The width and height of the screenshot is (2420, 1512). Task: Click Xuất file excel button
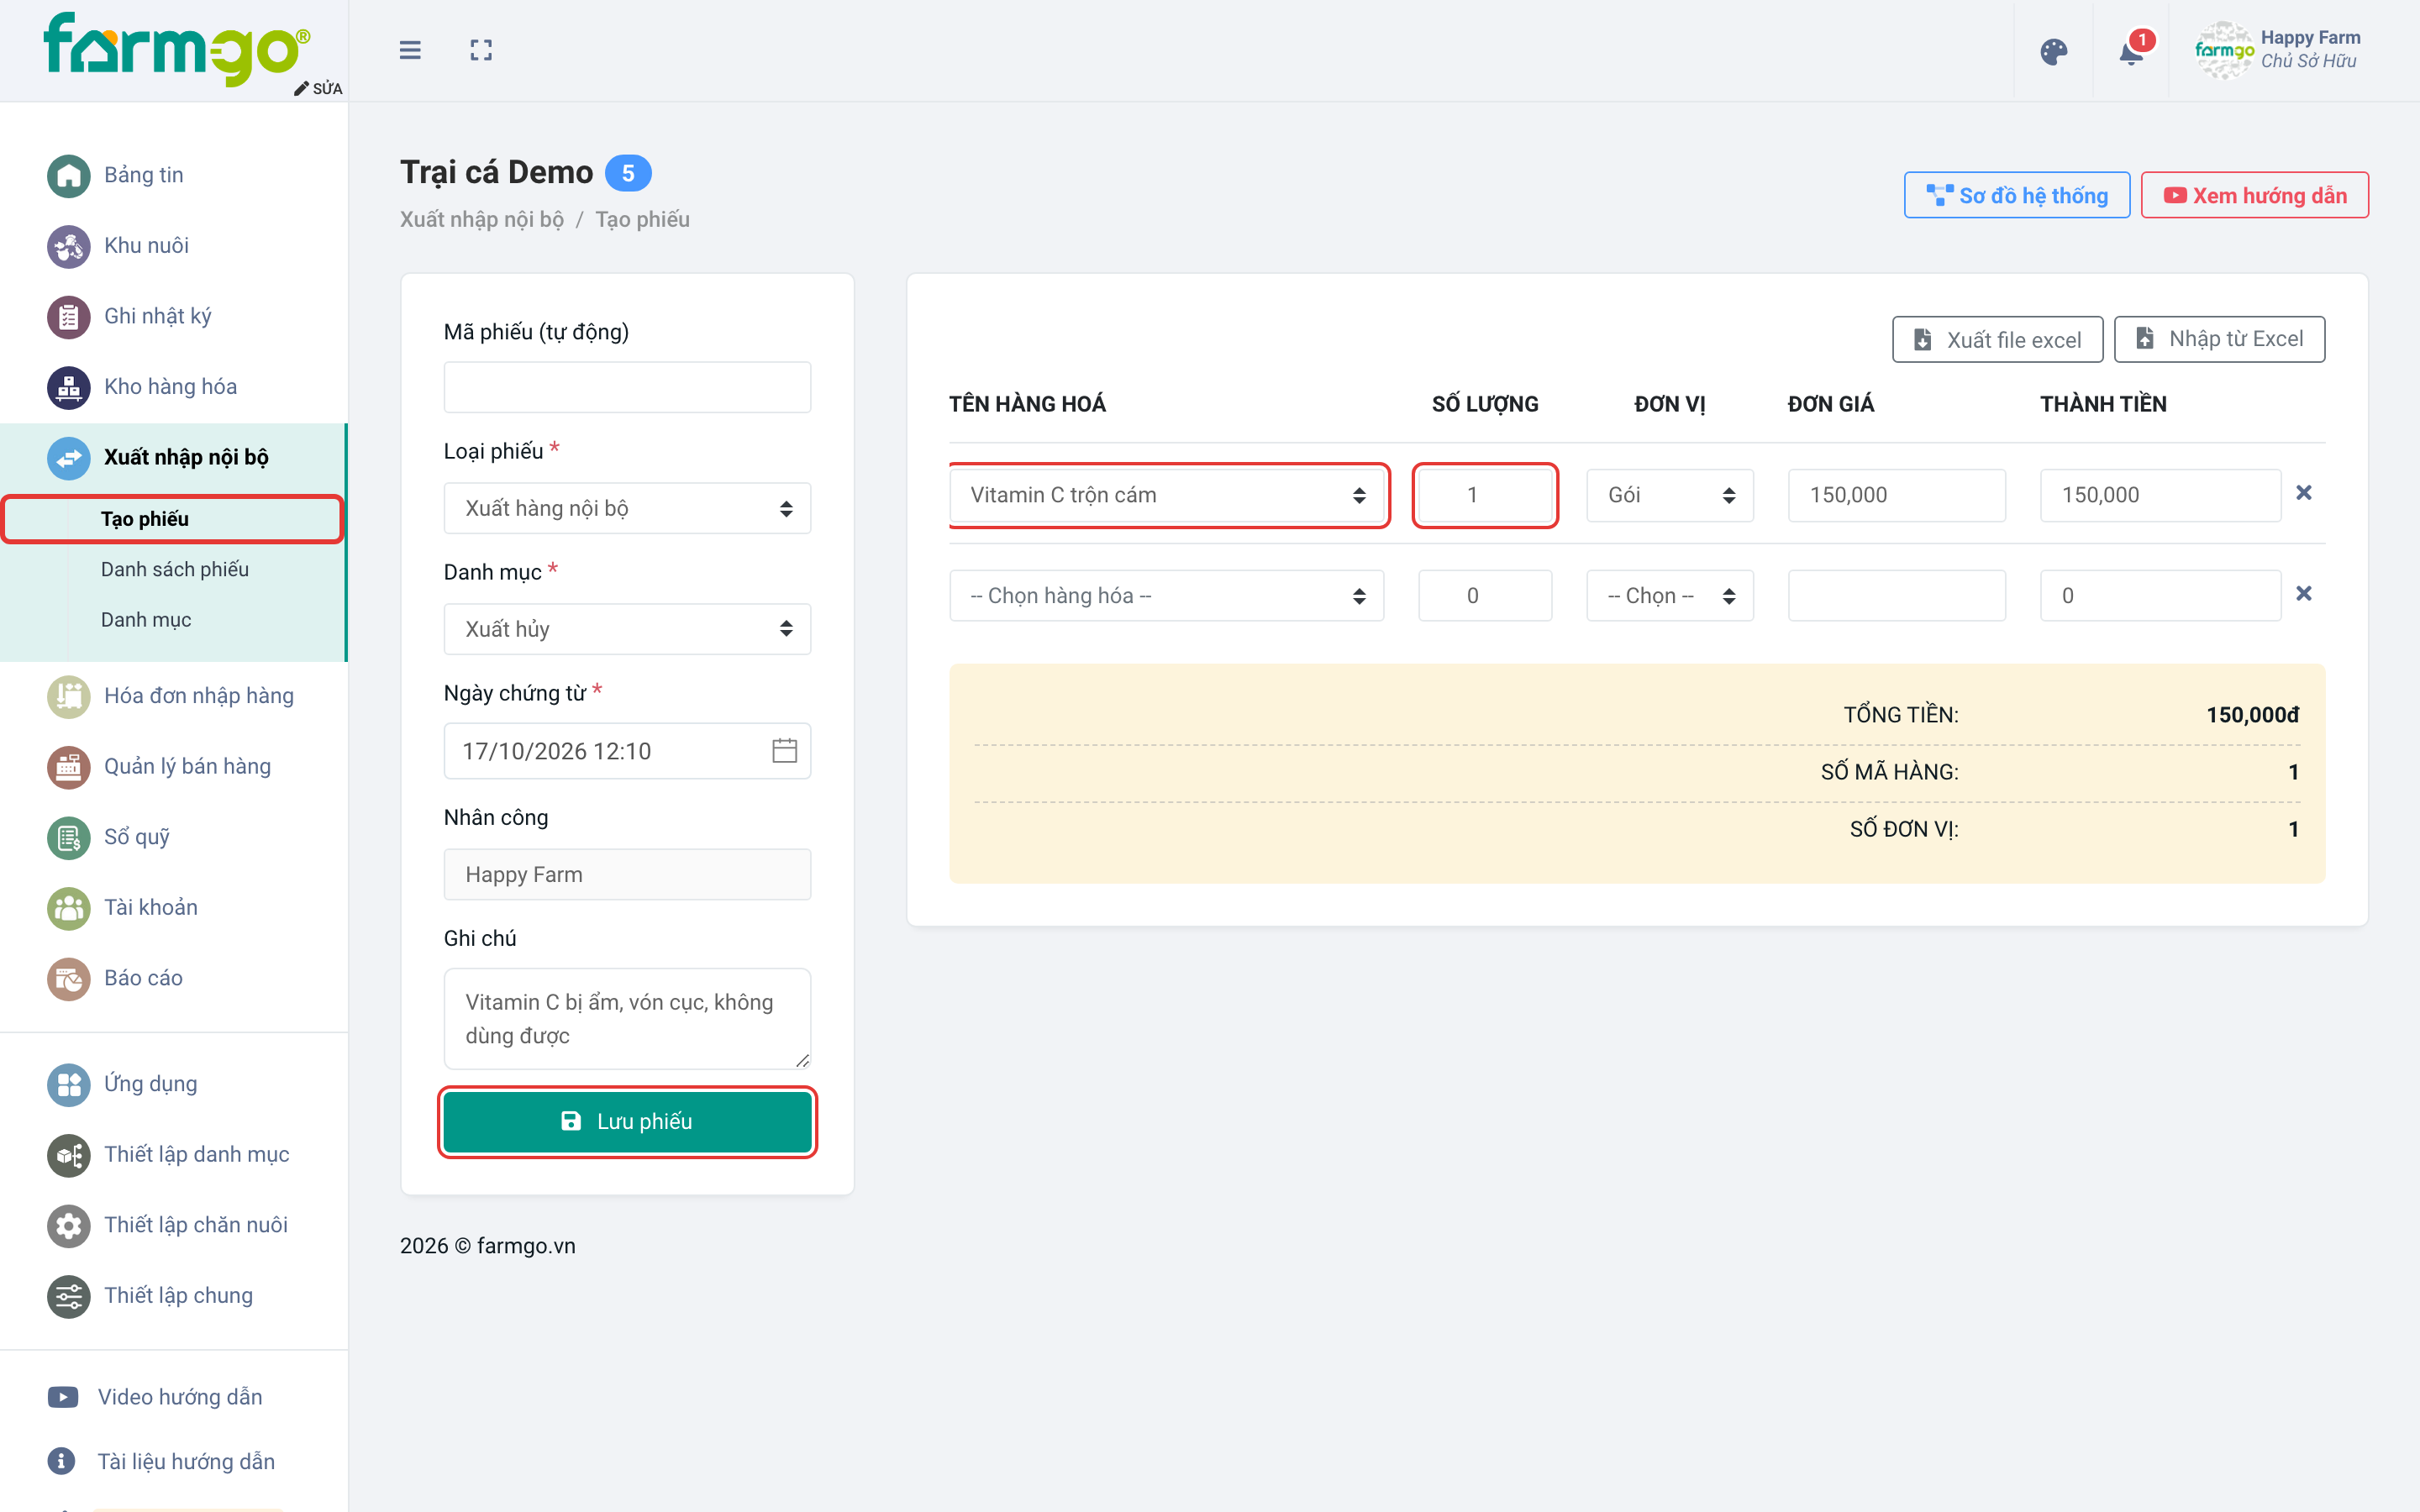pyautogui.click(x=1997, y=340)
